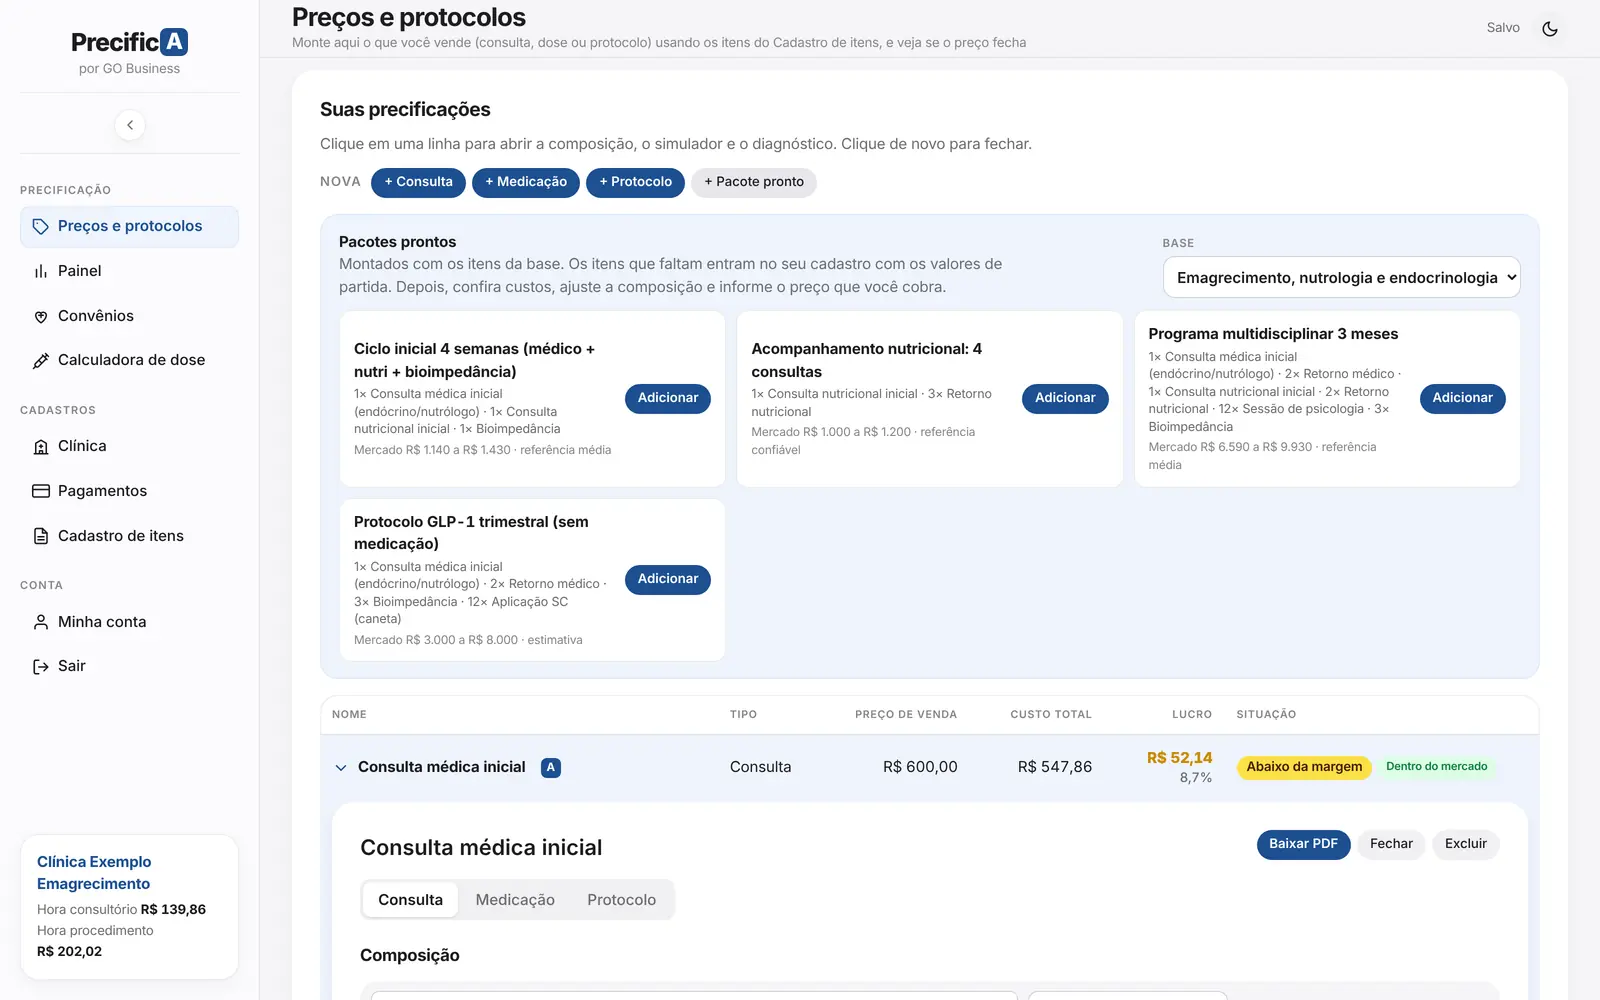Click the document icon beside Cadastro de itens
Image resolution: width=1600 pixels, height=1000 pixels.
click(41, 536)
